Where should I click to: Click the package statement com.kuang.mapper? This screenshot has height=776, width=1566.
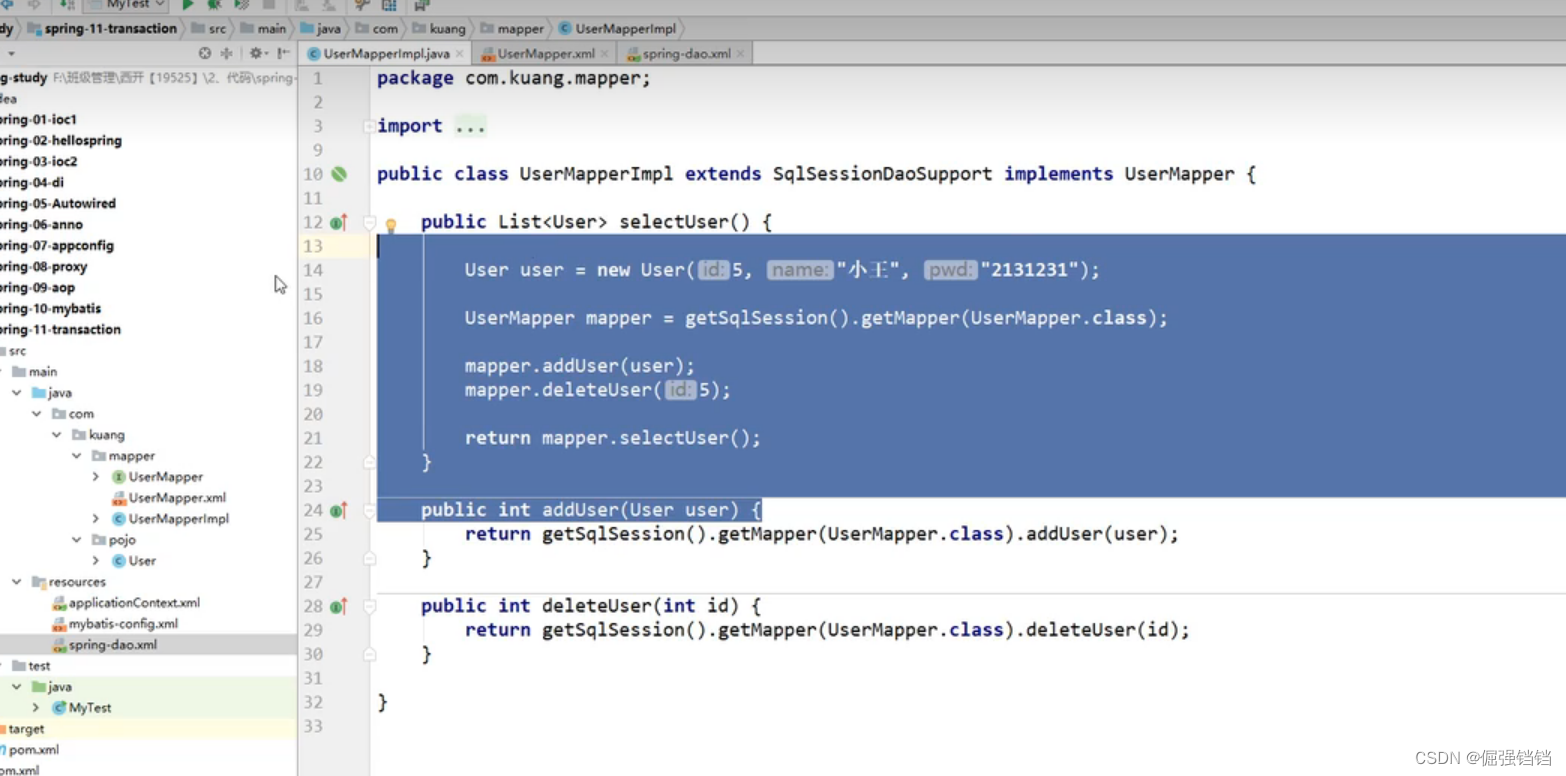(x=514, y=78)
